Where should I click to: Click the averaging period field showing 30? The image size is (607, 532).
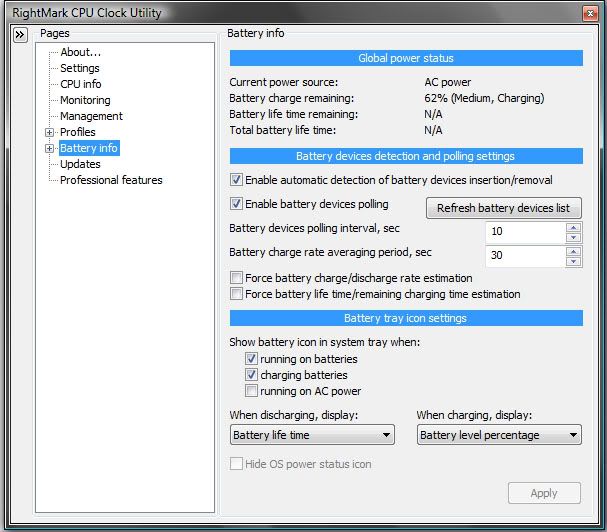coord(525,256)
